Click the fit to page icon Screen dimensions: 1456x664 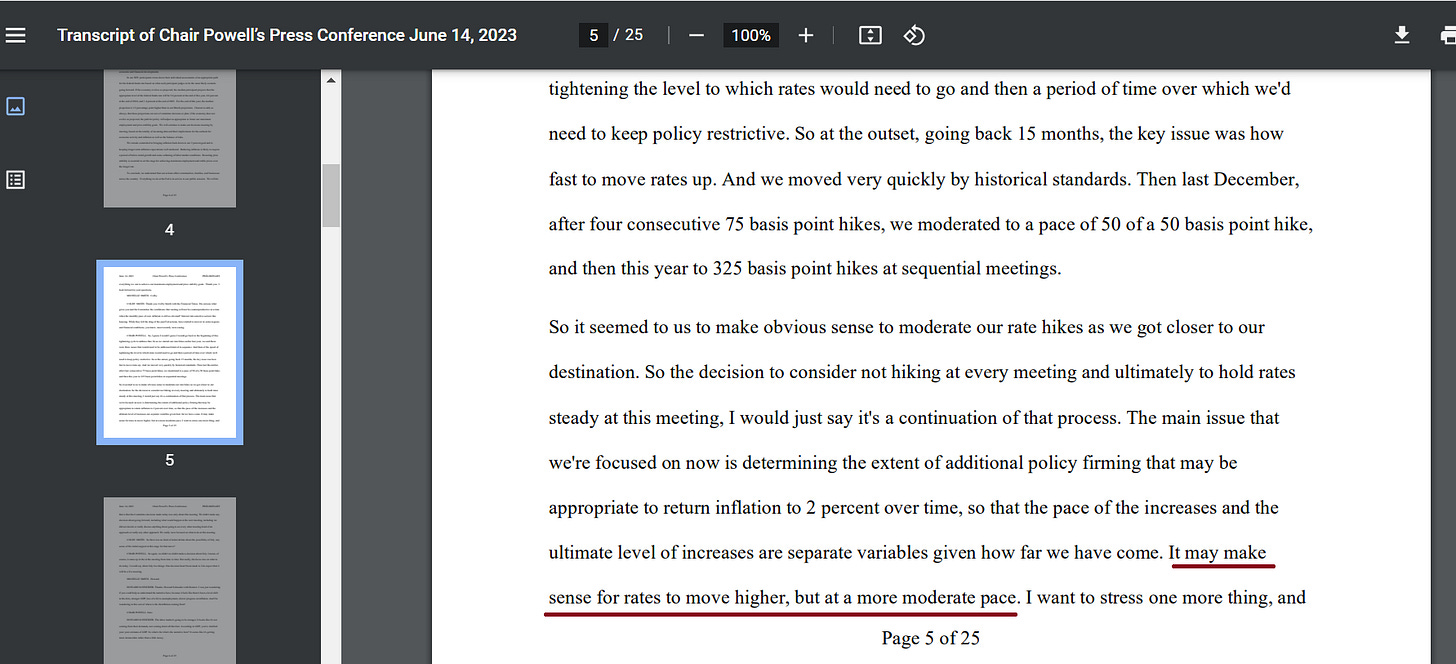tap(870, 35)
